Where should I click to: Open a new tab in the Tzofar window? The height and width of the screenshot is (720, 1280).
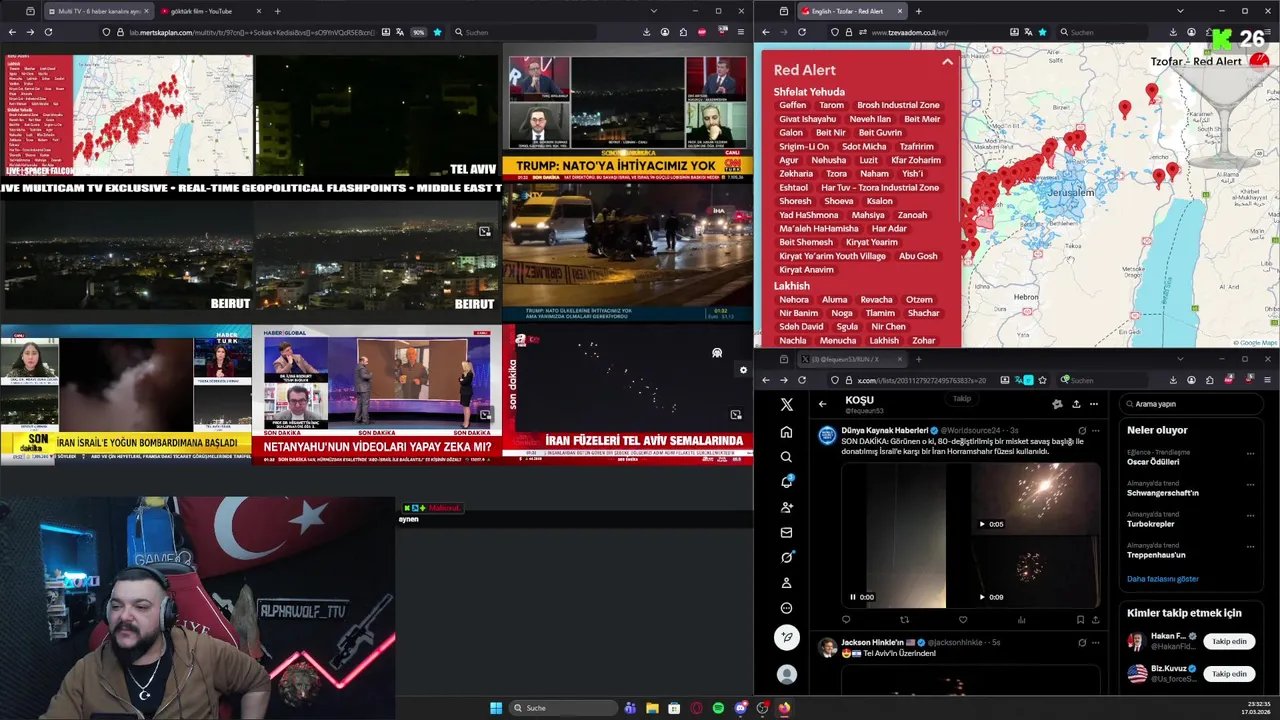click(919, 11)
